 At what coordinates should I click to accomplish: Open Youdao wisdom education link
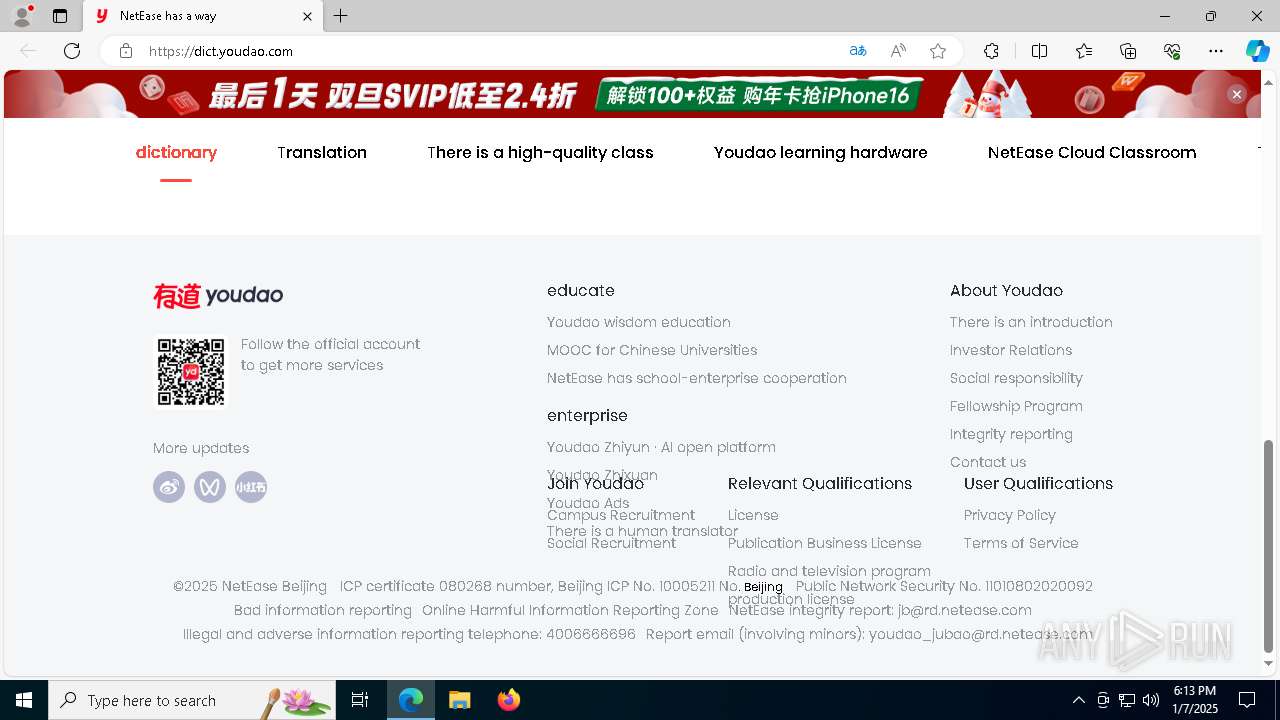[x=639, y=322]
